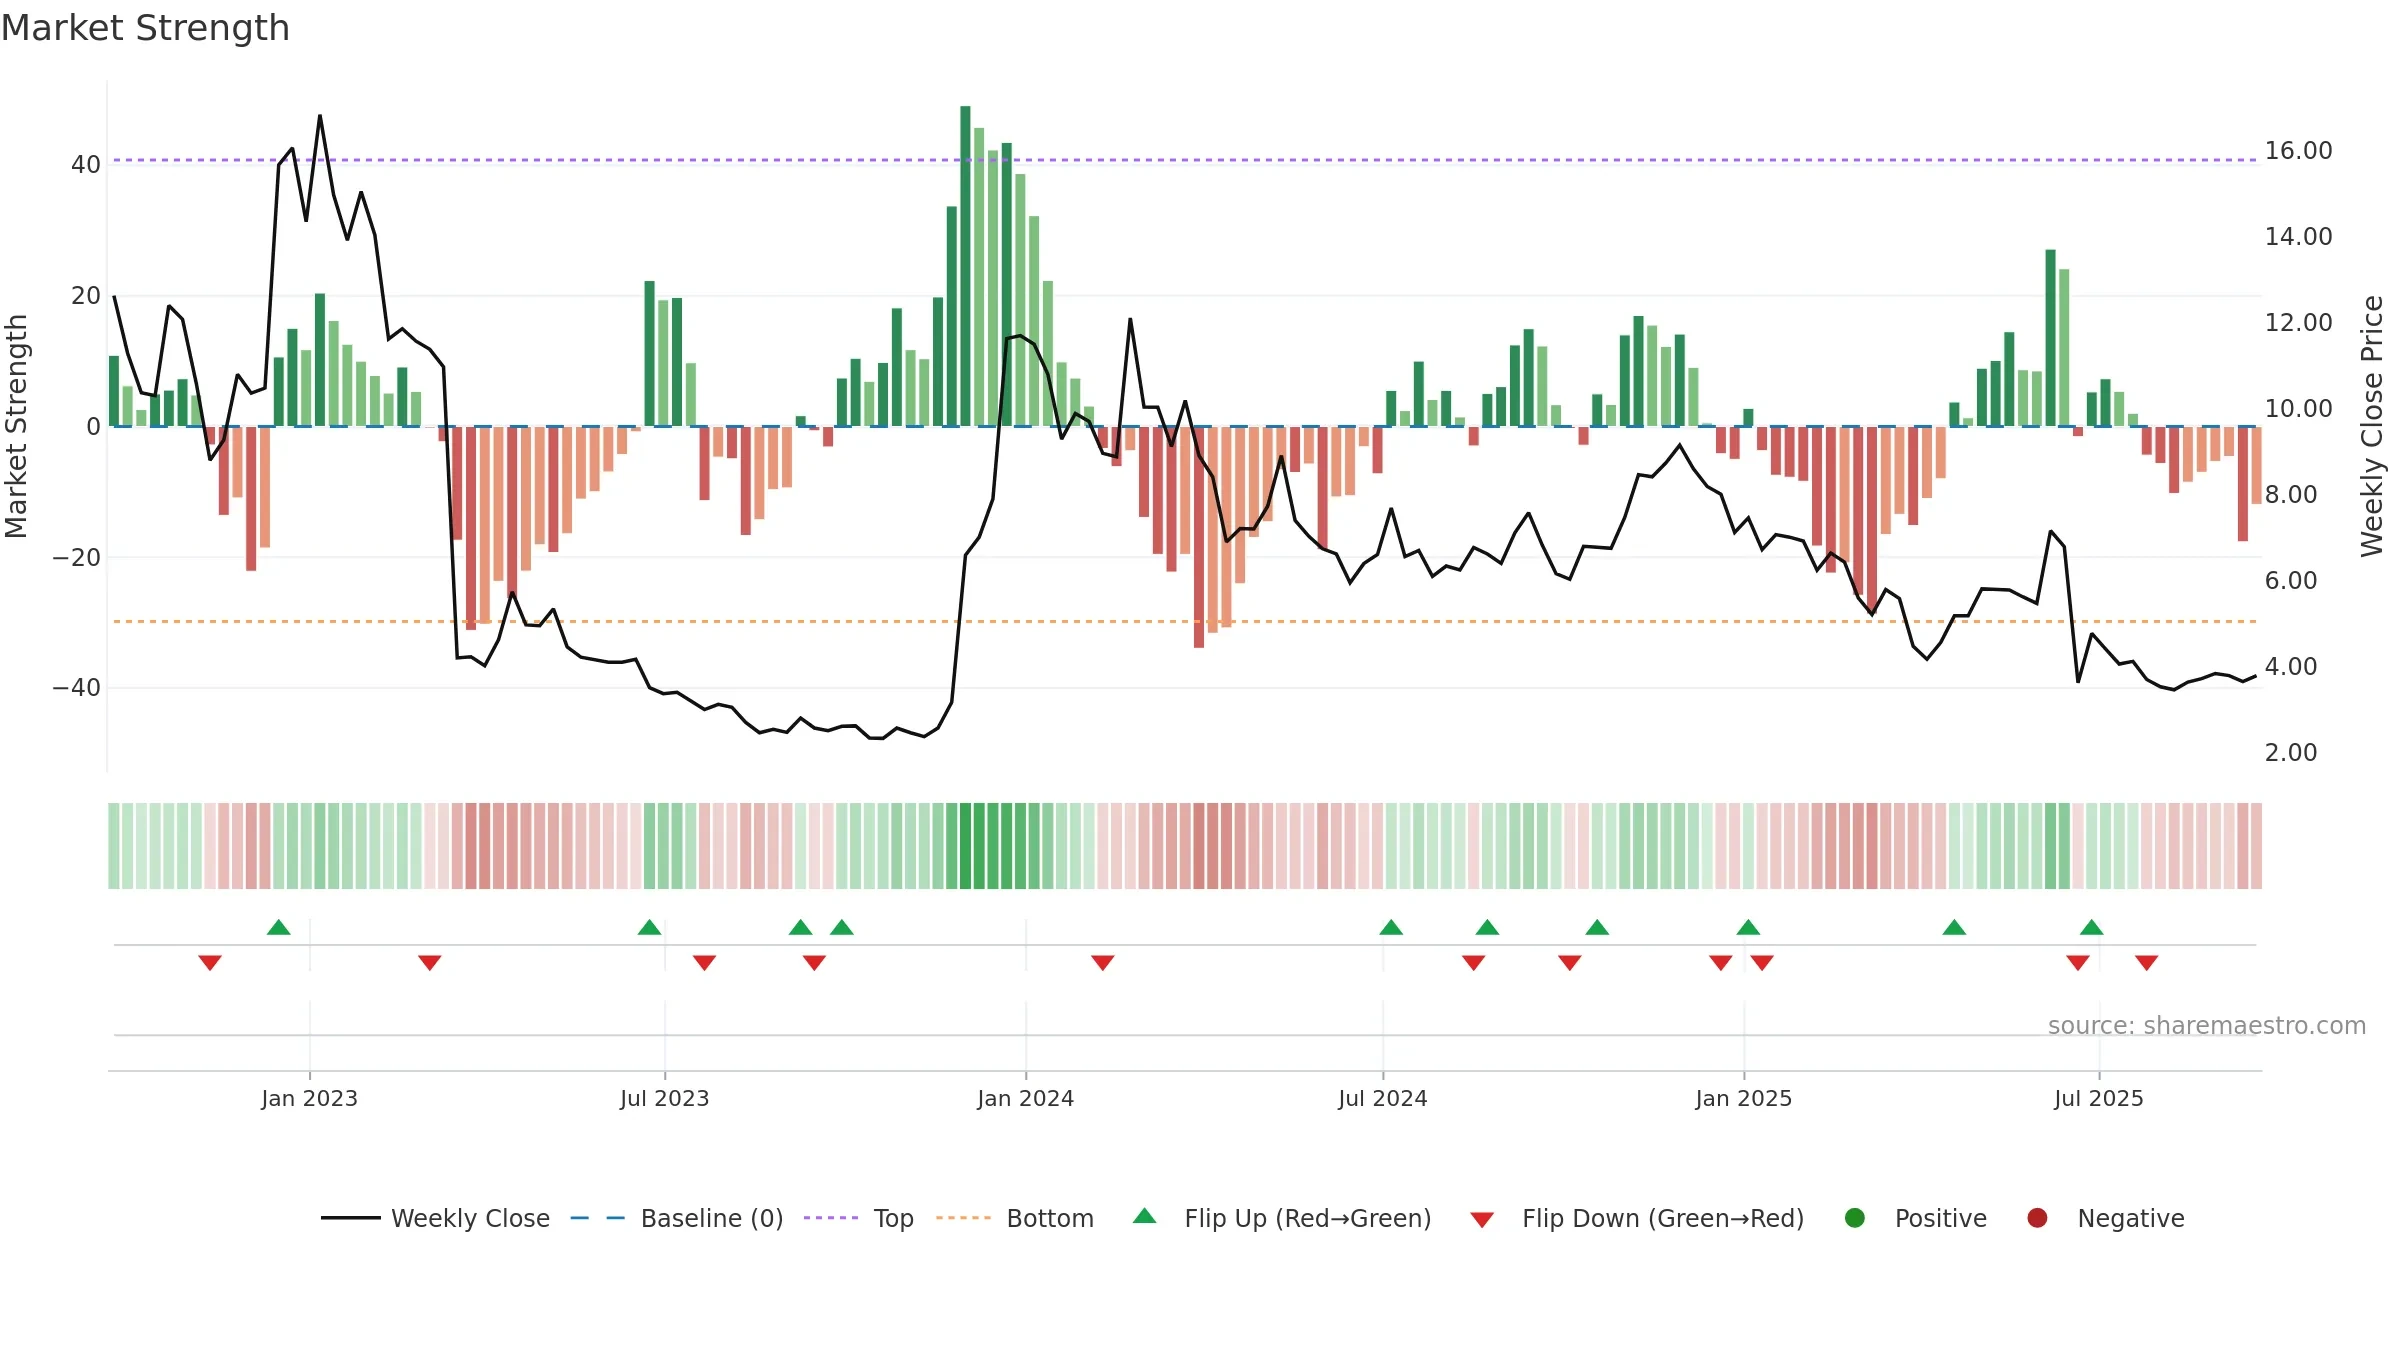Toggle the Top legend entry

pos(859,1218)
